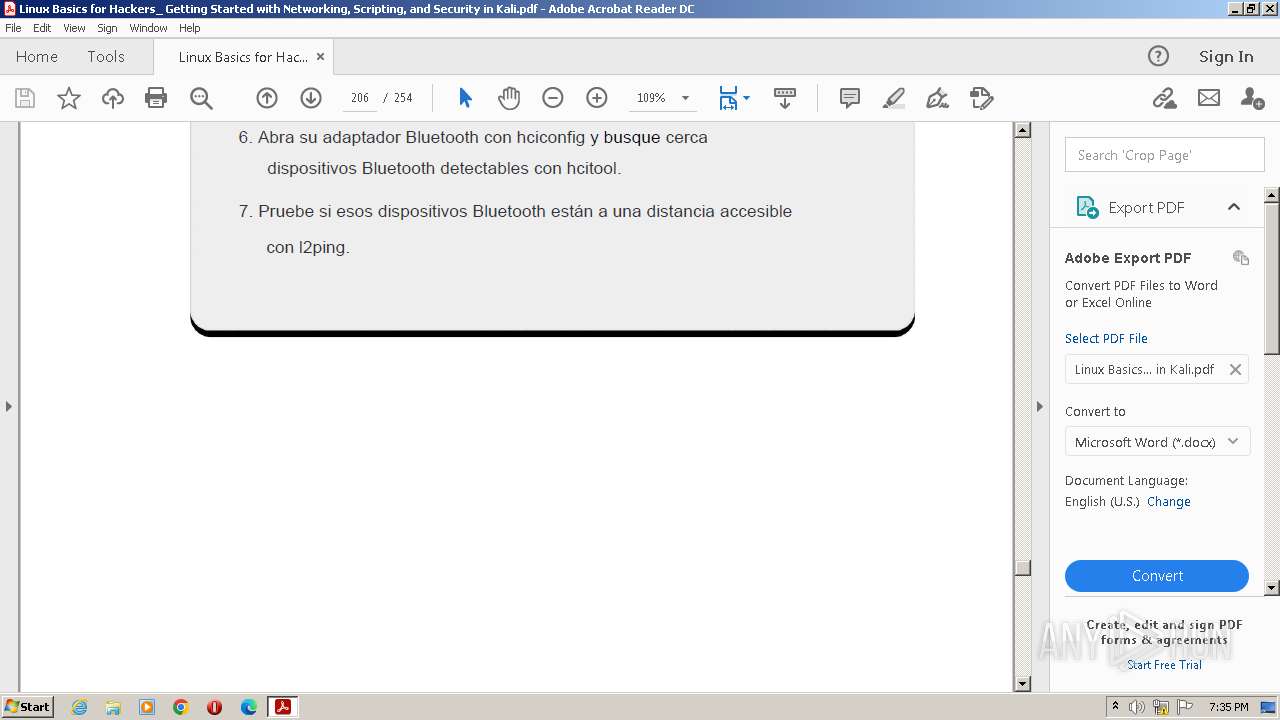Image resolution: width=1280 pixels, height=720 pixels.
Task: Click the volume tray icon
Action: pos(1137,707)
